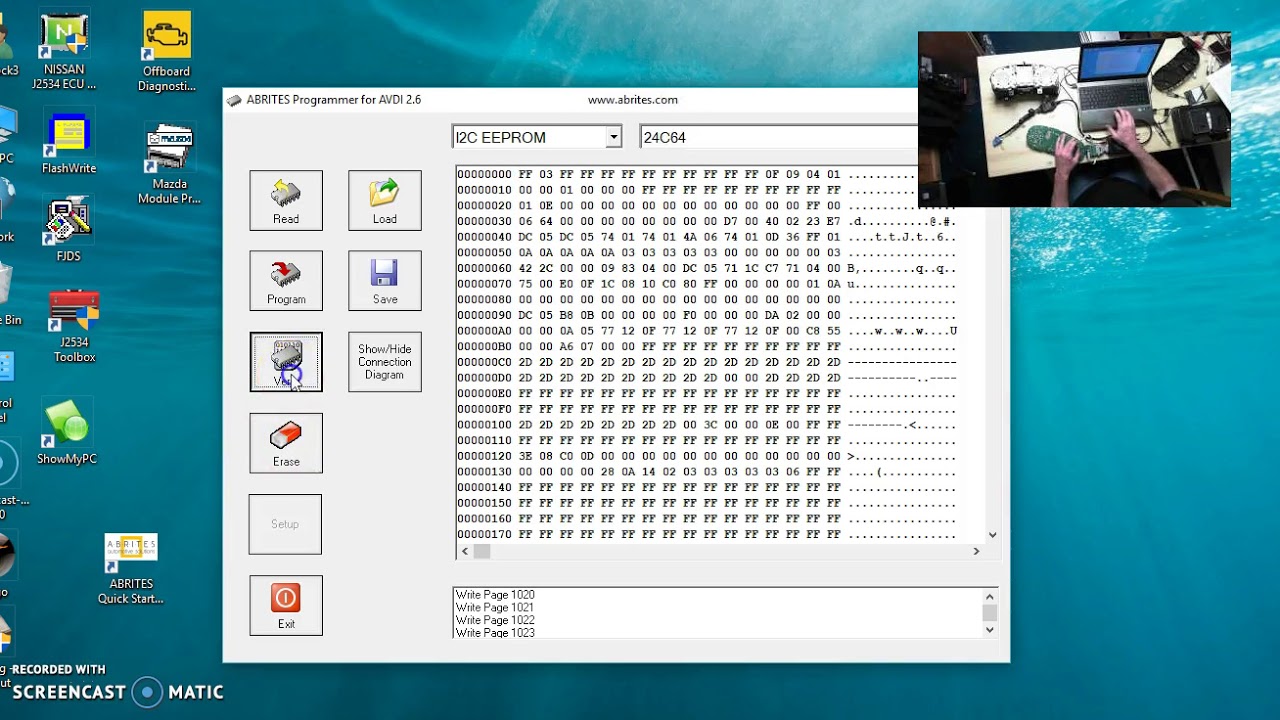Viewport: 1280px width, 720px height.
Task: Click hex row at address 00000170
Action: 707,535
